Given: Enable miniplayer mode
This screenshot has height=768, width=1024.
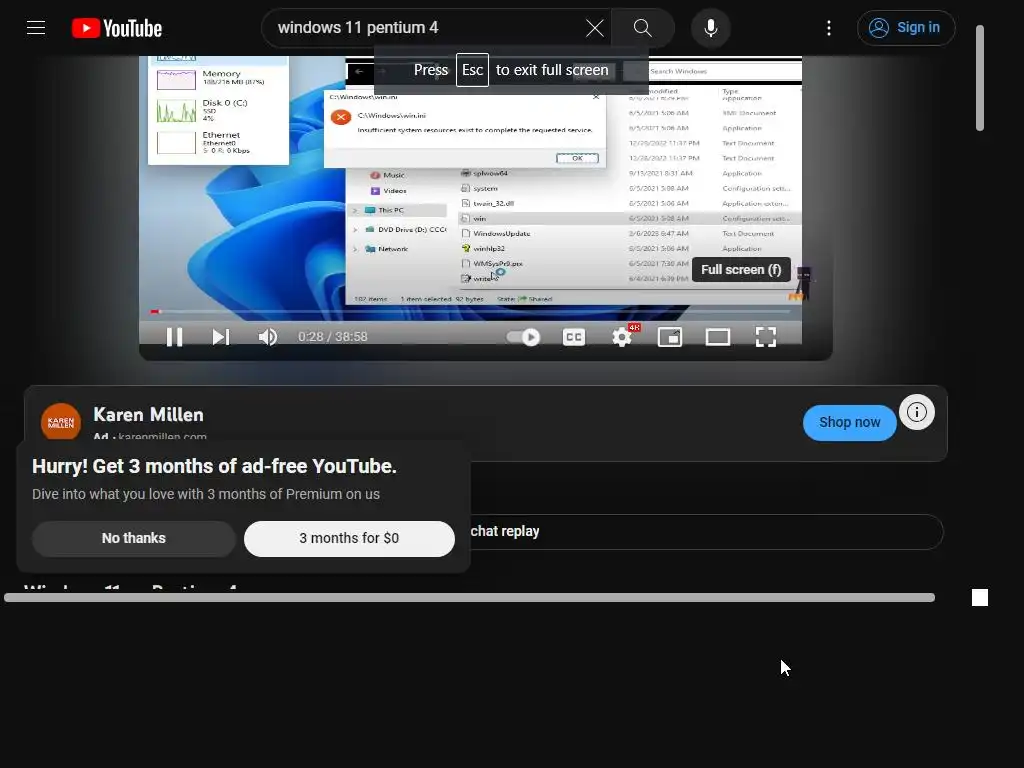Looking at the screenshot, I should pyautogui.click(x=669, y=337).
